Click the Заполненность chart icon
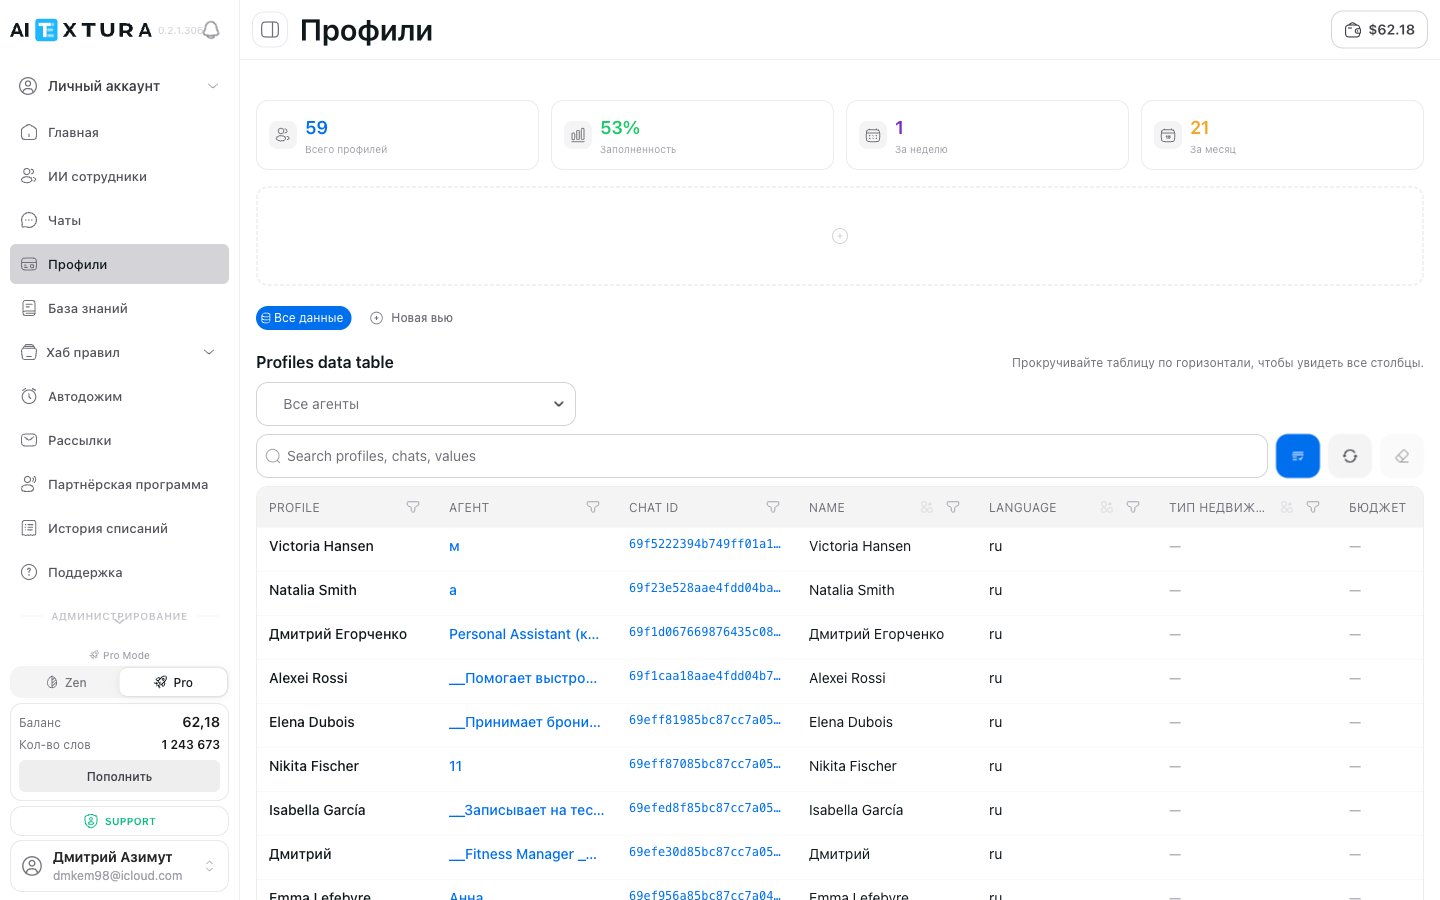 pyautogui.click(x=578, y=135)
